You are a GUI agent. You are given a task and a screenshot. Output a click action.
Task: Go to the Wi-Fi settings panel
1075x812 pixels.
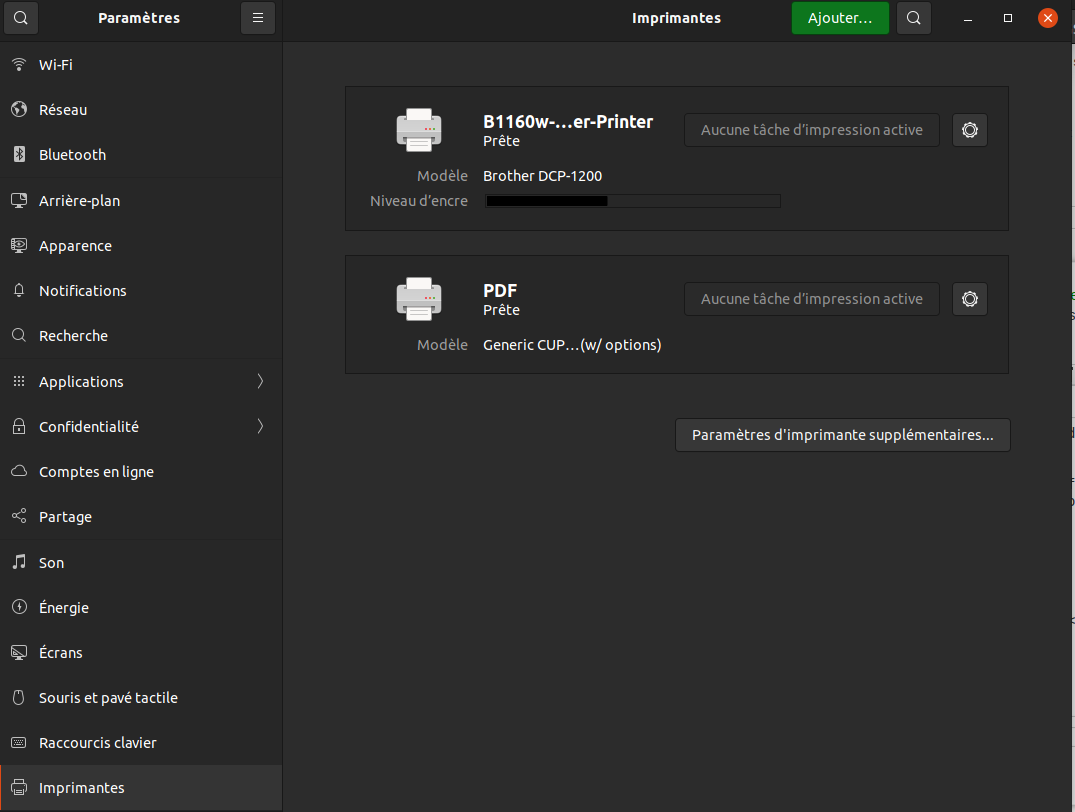click(x=56, y=65)
